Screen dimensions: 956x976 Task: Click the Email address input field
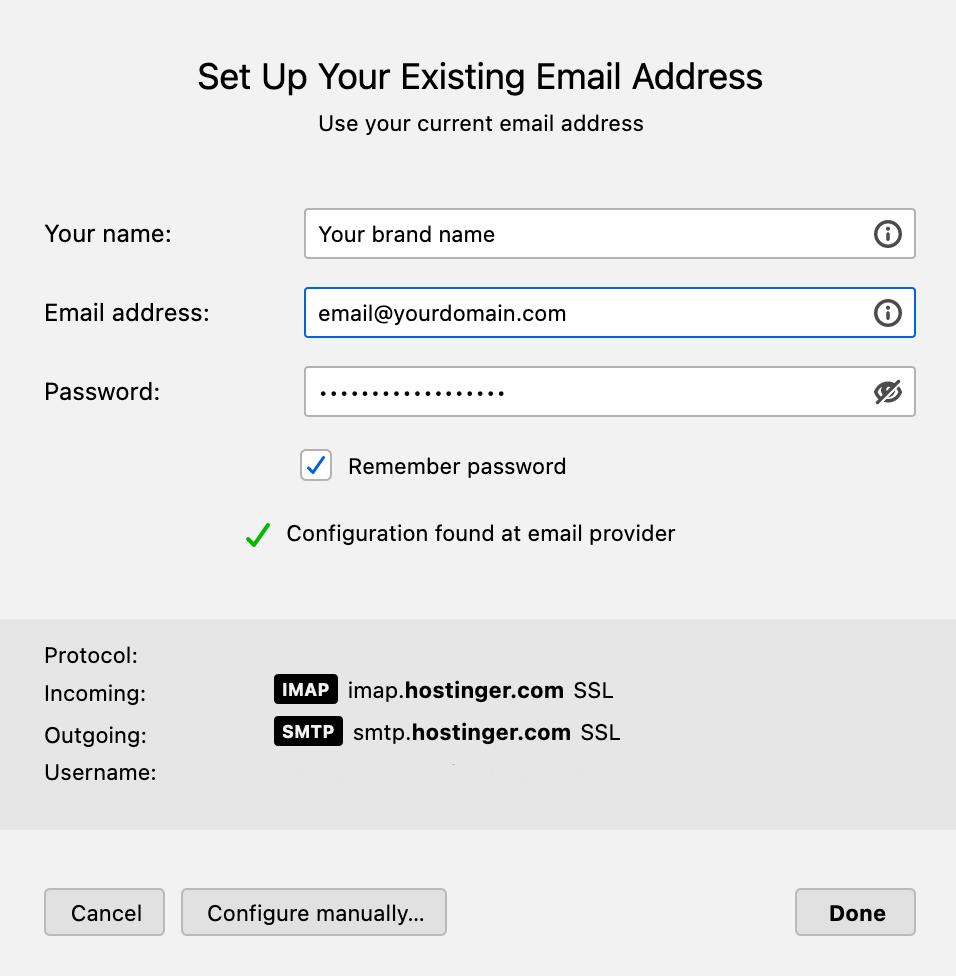[550, 313]
